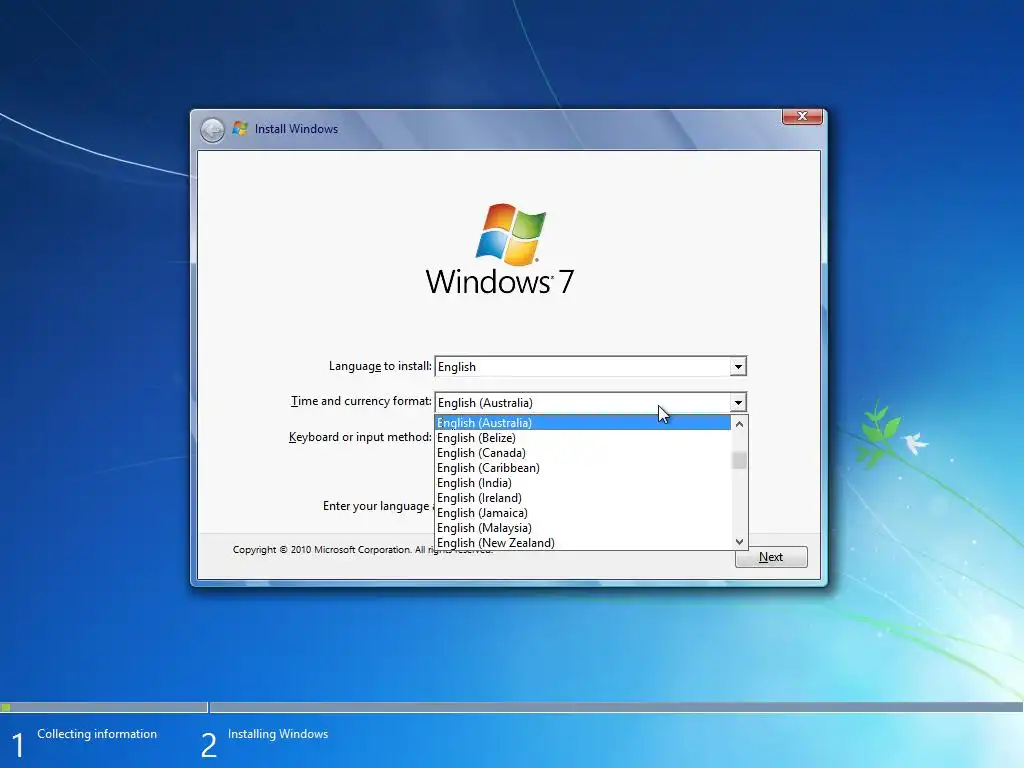Click the Time and currency format label

[361, 401]
